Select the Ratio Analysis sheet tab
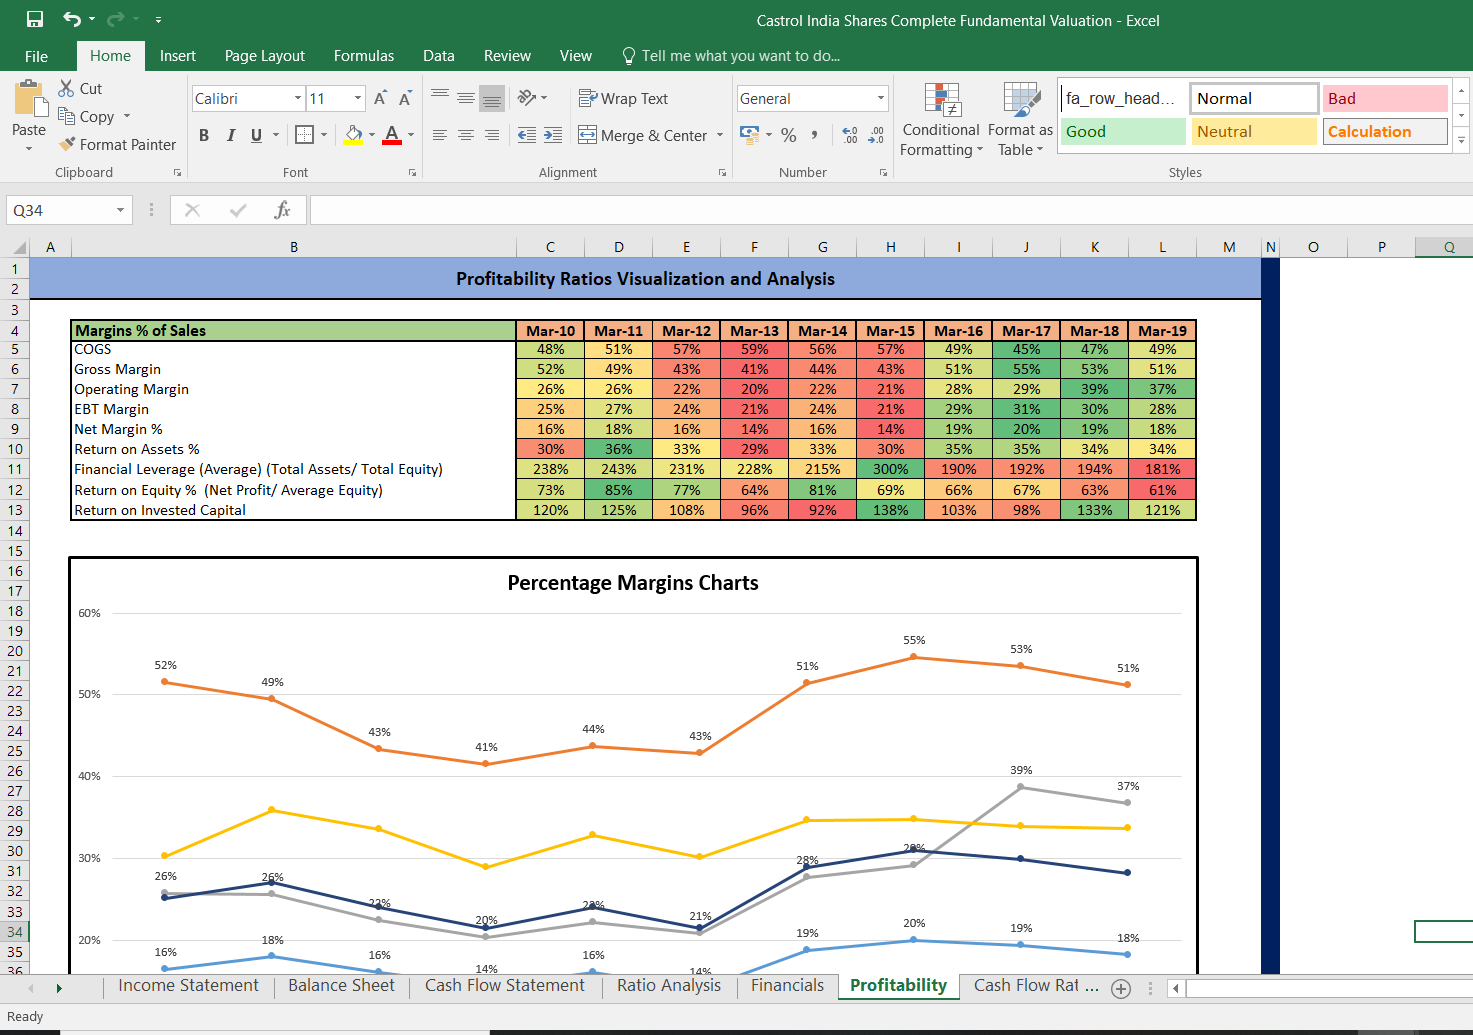 pyautogui.click(x=669, y=986)
